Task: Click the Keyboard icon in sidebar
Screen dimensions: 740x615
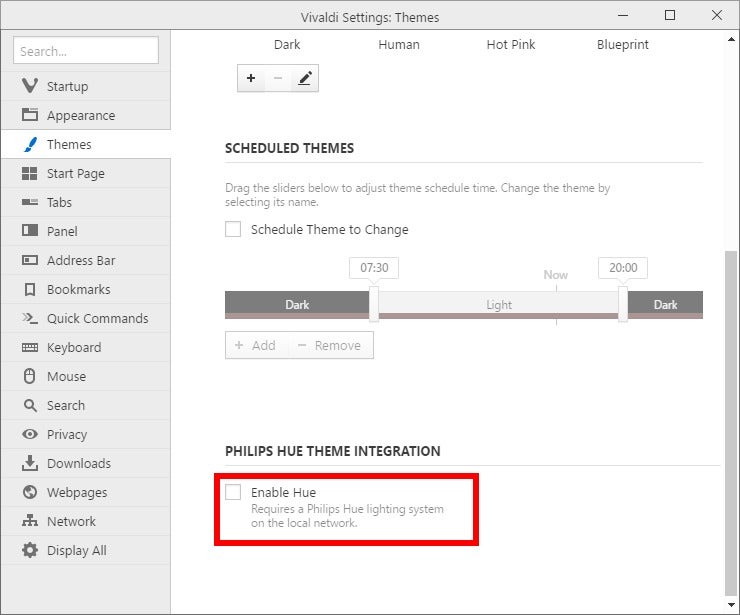Action: click(x=30, y=347)
